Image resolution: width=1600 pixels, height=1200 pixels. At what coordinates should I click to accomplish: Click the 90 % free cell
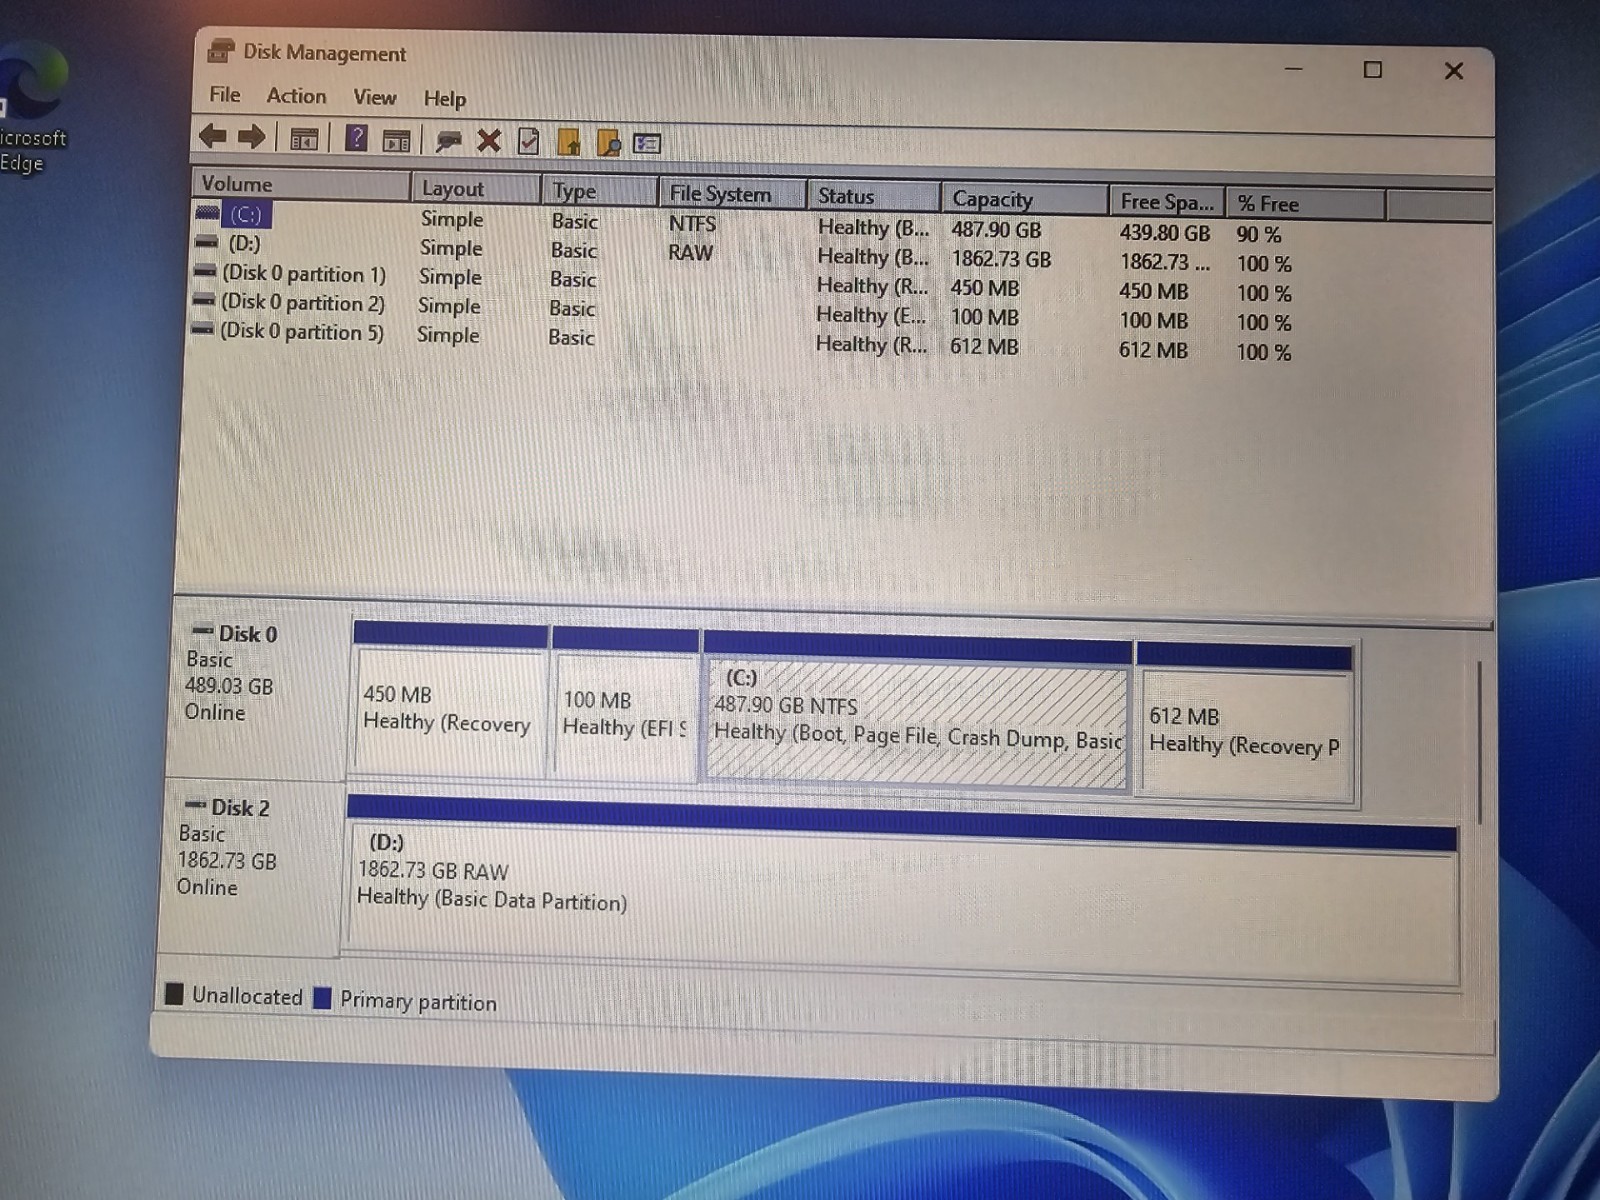tap(1258, 234)
